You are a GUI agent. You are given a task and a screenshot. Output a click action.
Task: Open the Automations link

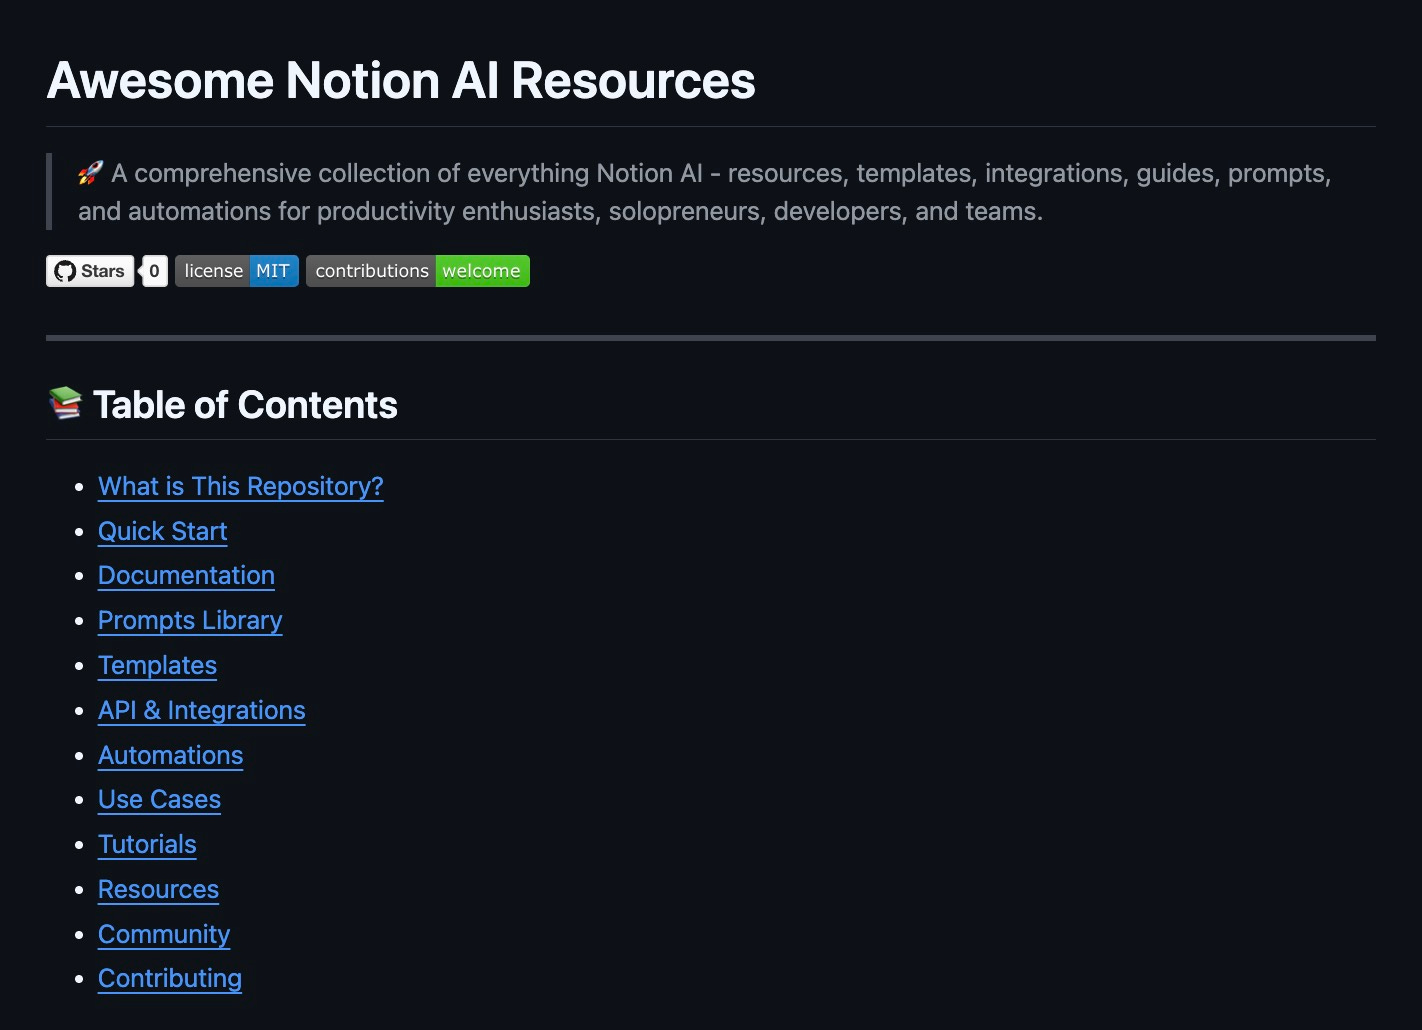(x=170, y=755)
